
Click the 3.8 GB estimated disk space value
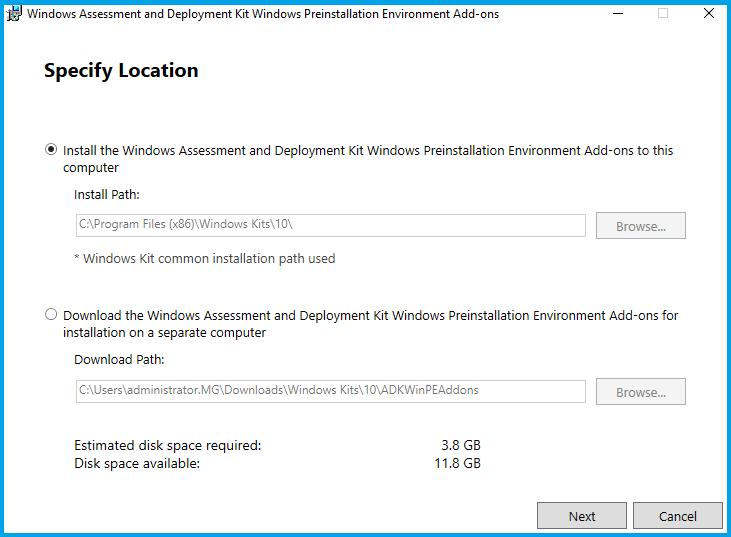(x=461, y=446)
